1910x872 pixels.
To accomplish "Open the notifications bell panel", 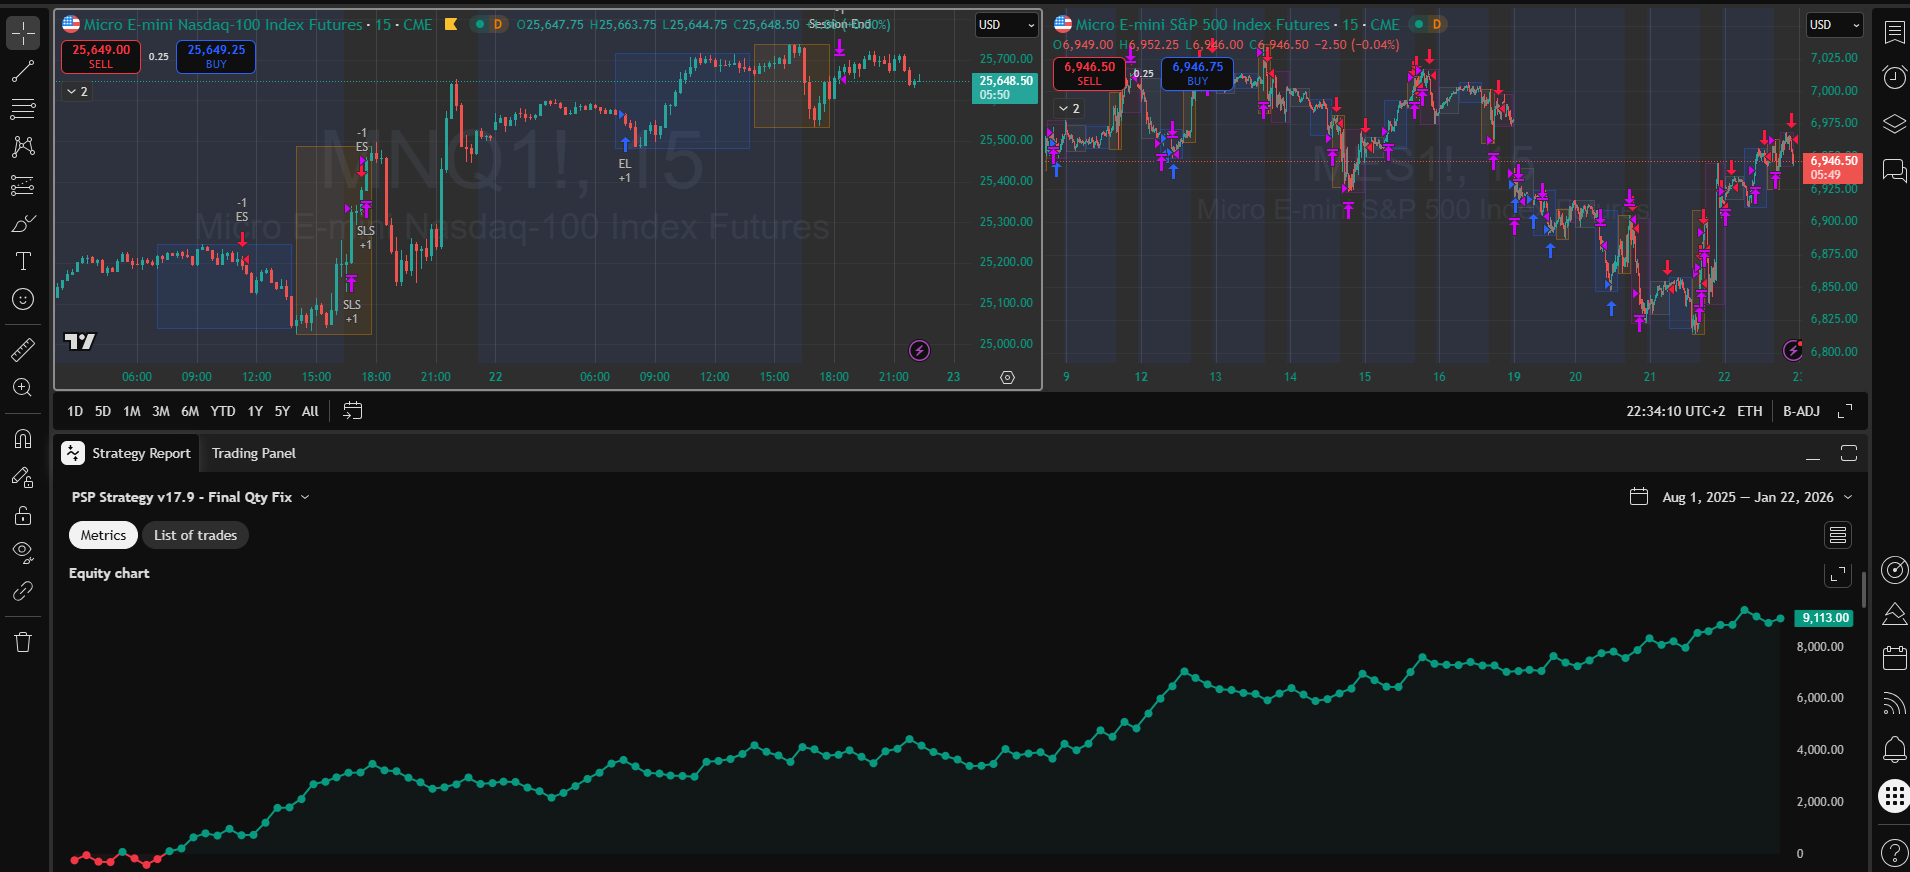I will (1894, 749).
